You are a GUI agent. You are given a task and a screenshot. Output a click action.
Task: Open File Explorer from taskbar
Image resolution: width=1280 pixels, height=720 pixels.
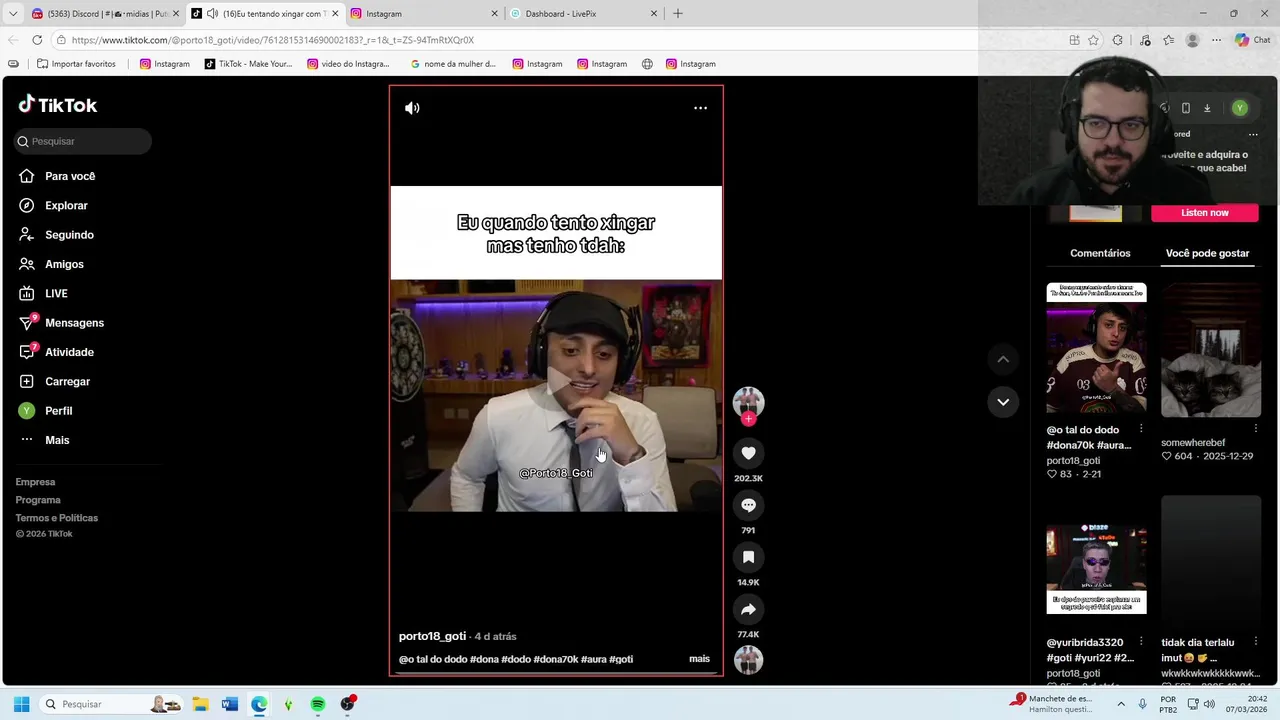tap(200, 704)
